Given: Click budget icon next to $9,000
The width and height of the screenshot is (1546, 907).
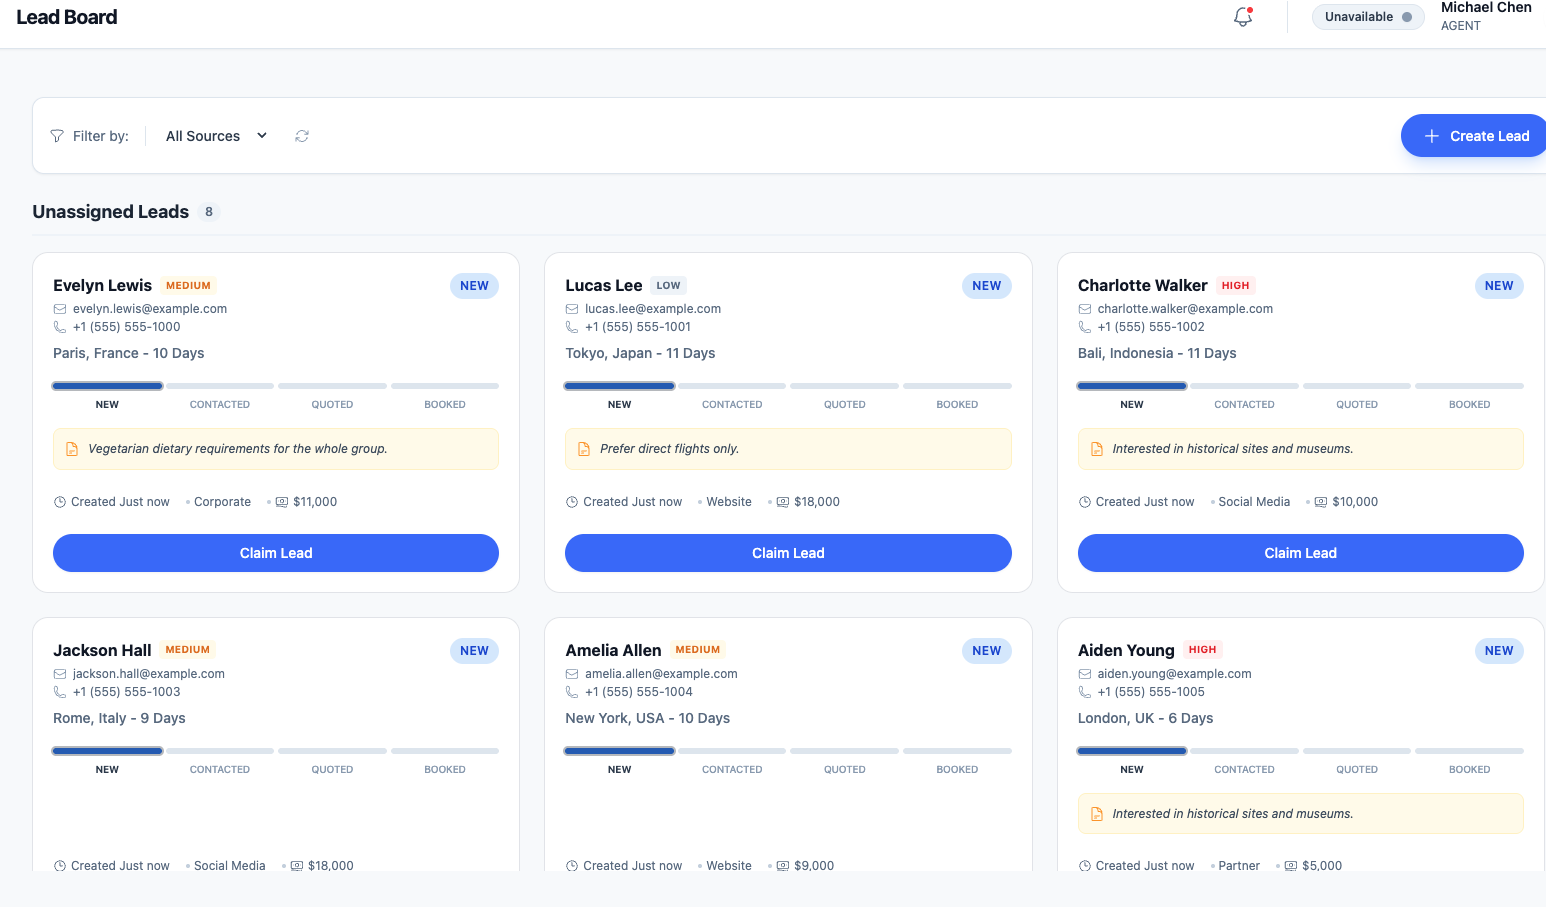Looking at the screenshot, I should tap(783, 866).
